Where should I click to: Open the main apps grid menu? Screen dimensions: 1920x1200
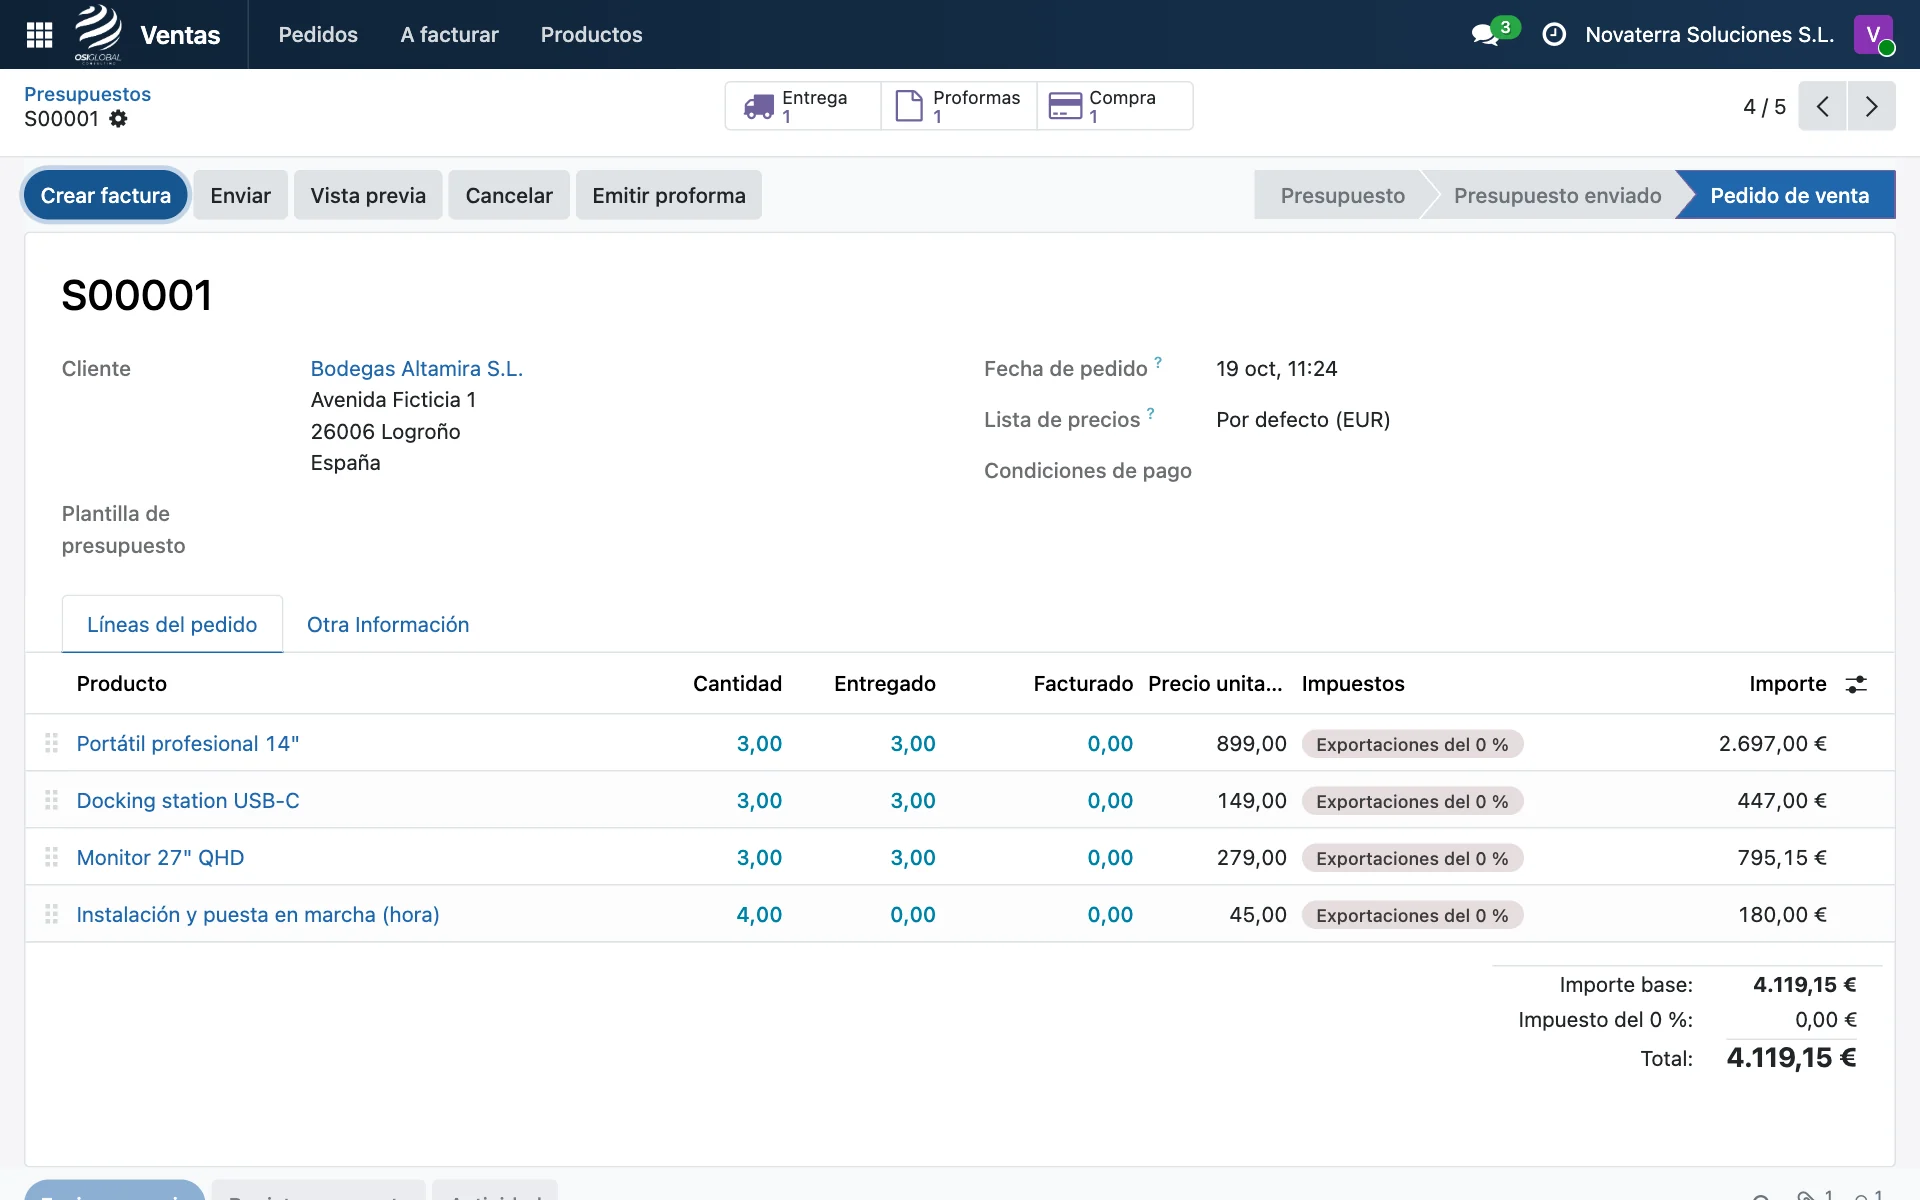pyautogui.click(x=39, y=35)
